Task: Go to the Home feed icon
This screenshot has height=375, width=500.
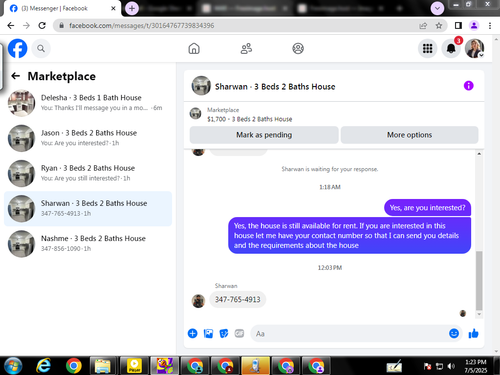Action: [x=194, y=48]
